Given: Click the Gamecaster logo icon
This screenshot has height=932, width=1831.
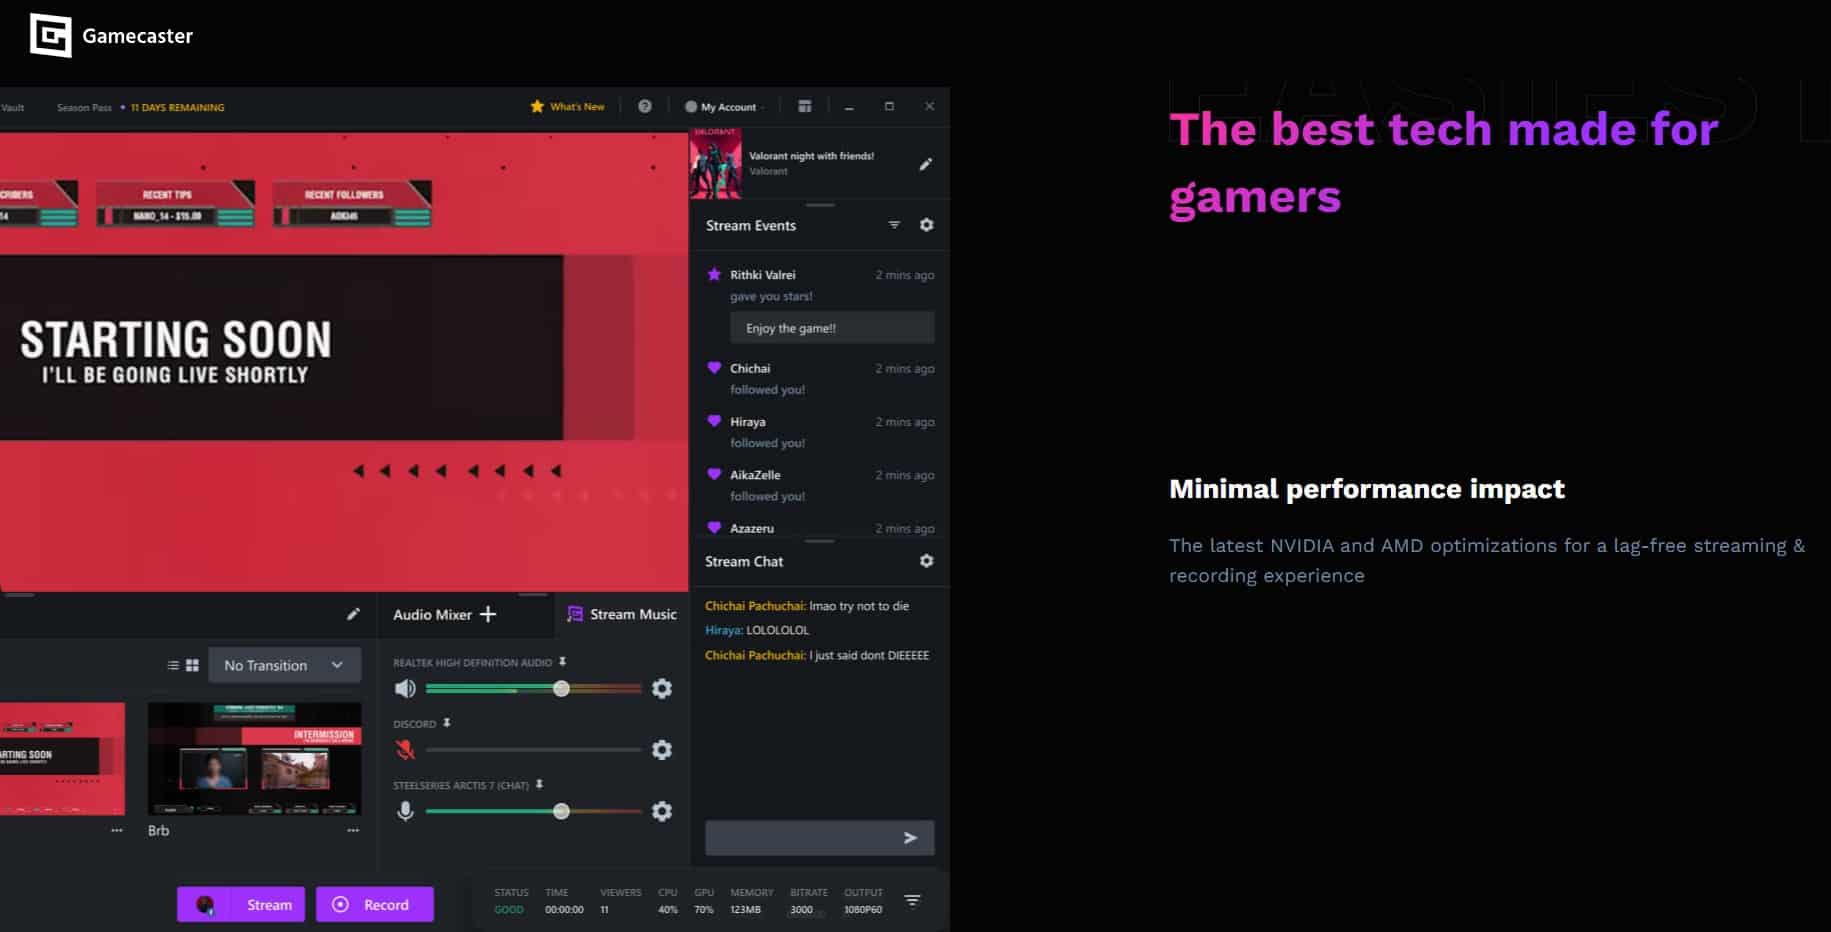Looking at the screenshot, I should click(x=50, y=36).
